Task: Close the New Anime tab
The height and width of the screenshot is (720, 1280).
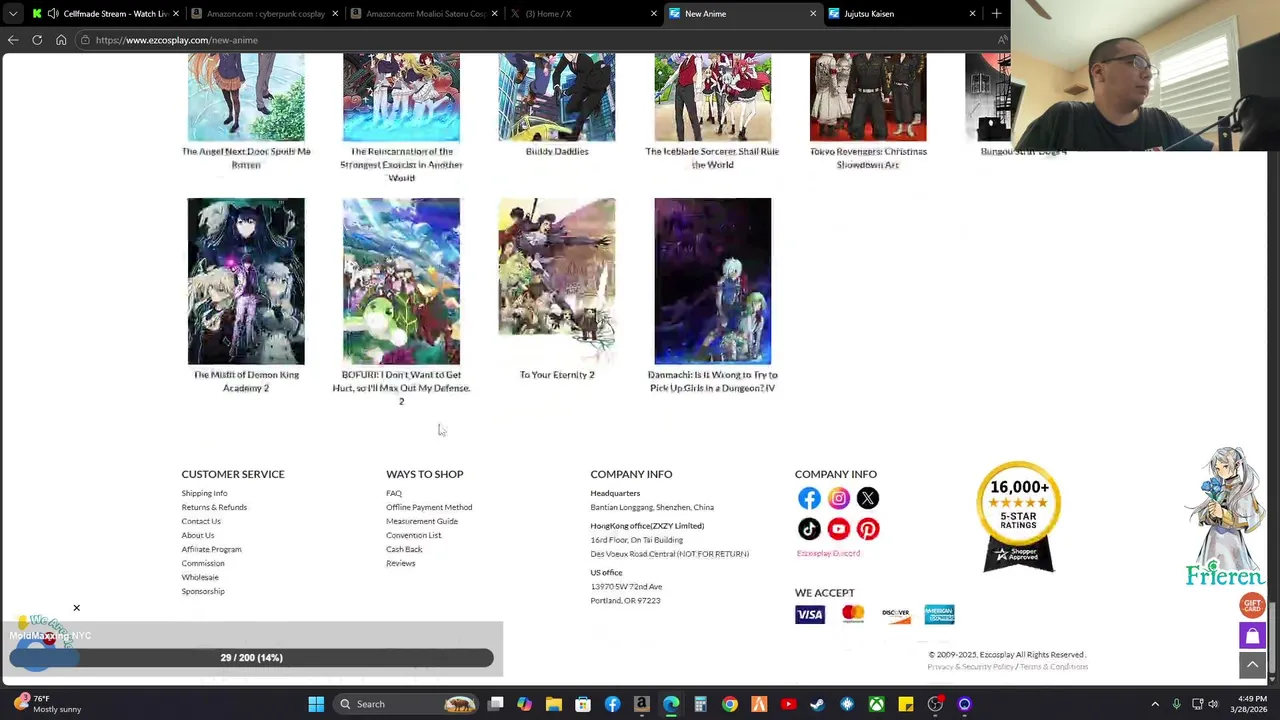Action: [813, 14]
